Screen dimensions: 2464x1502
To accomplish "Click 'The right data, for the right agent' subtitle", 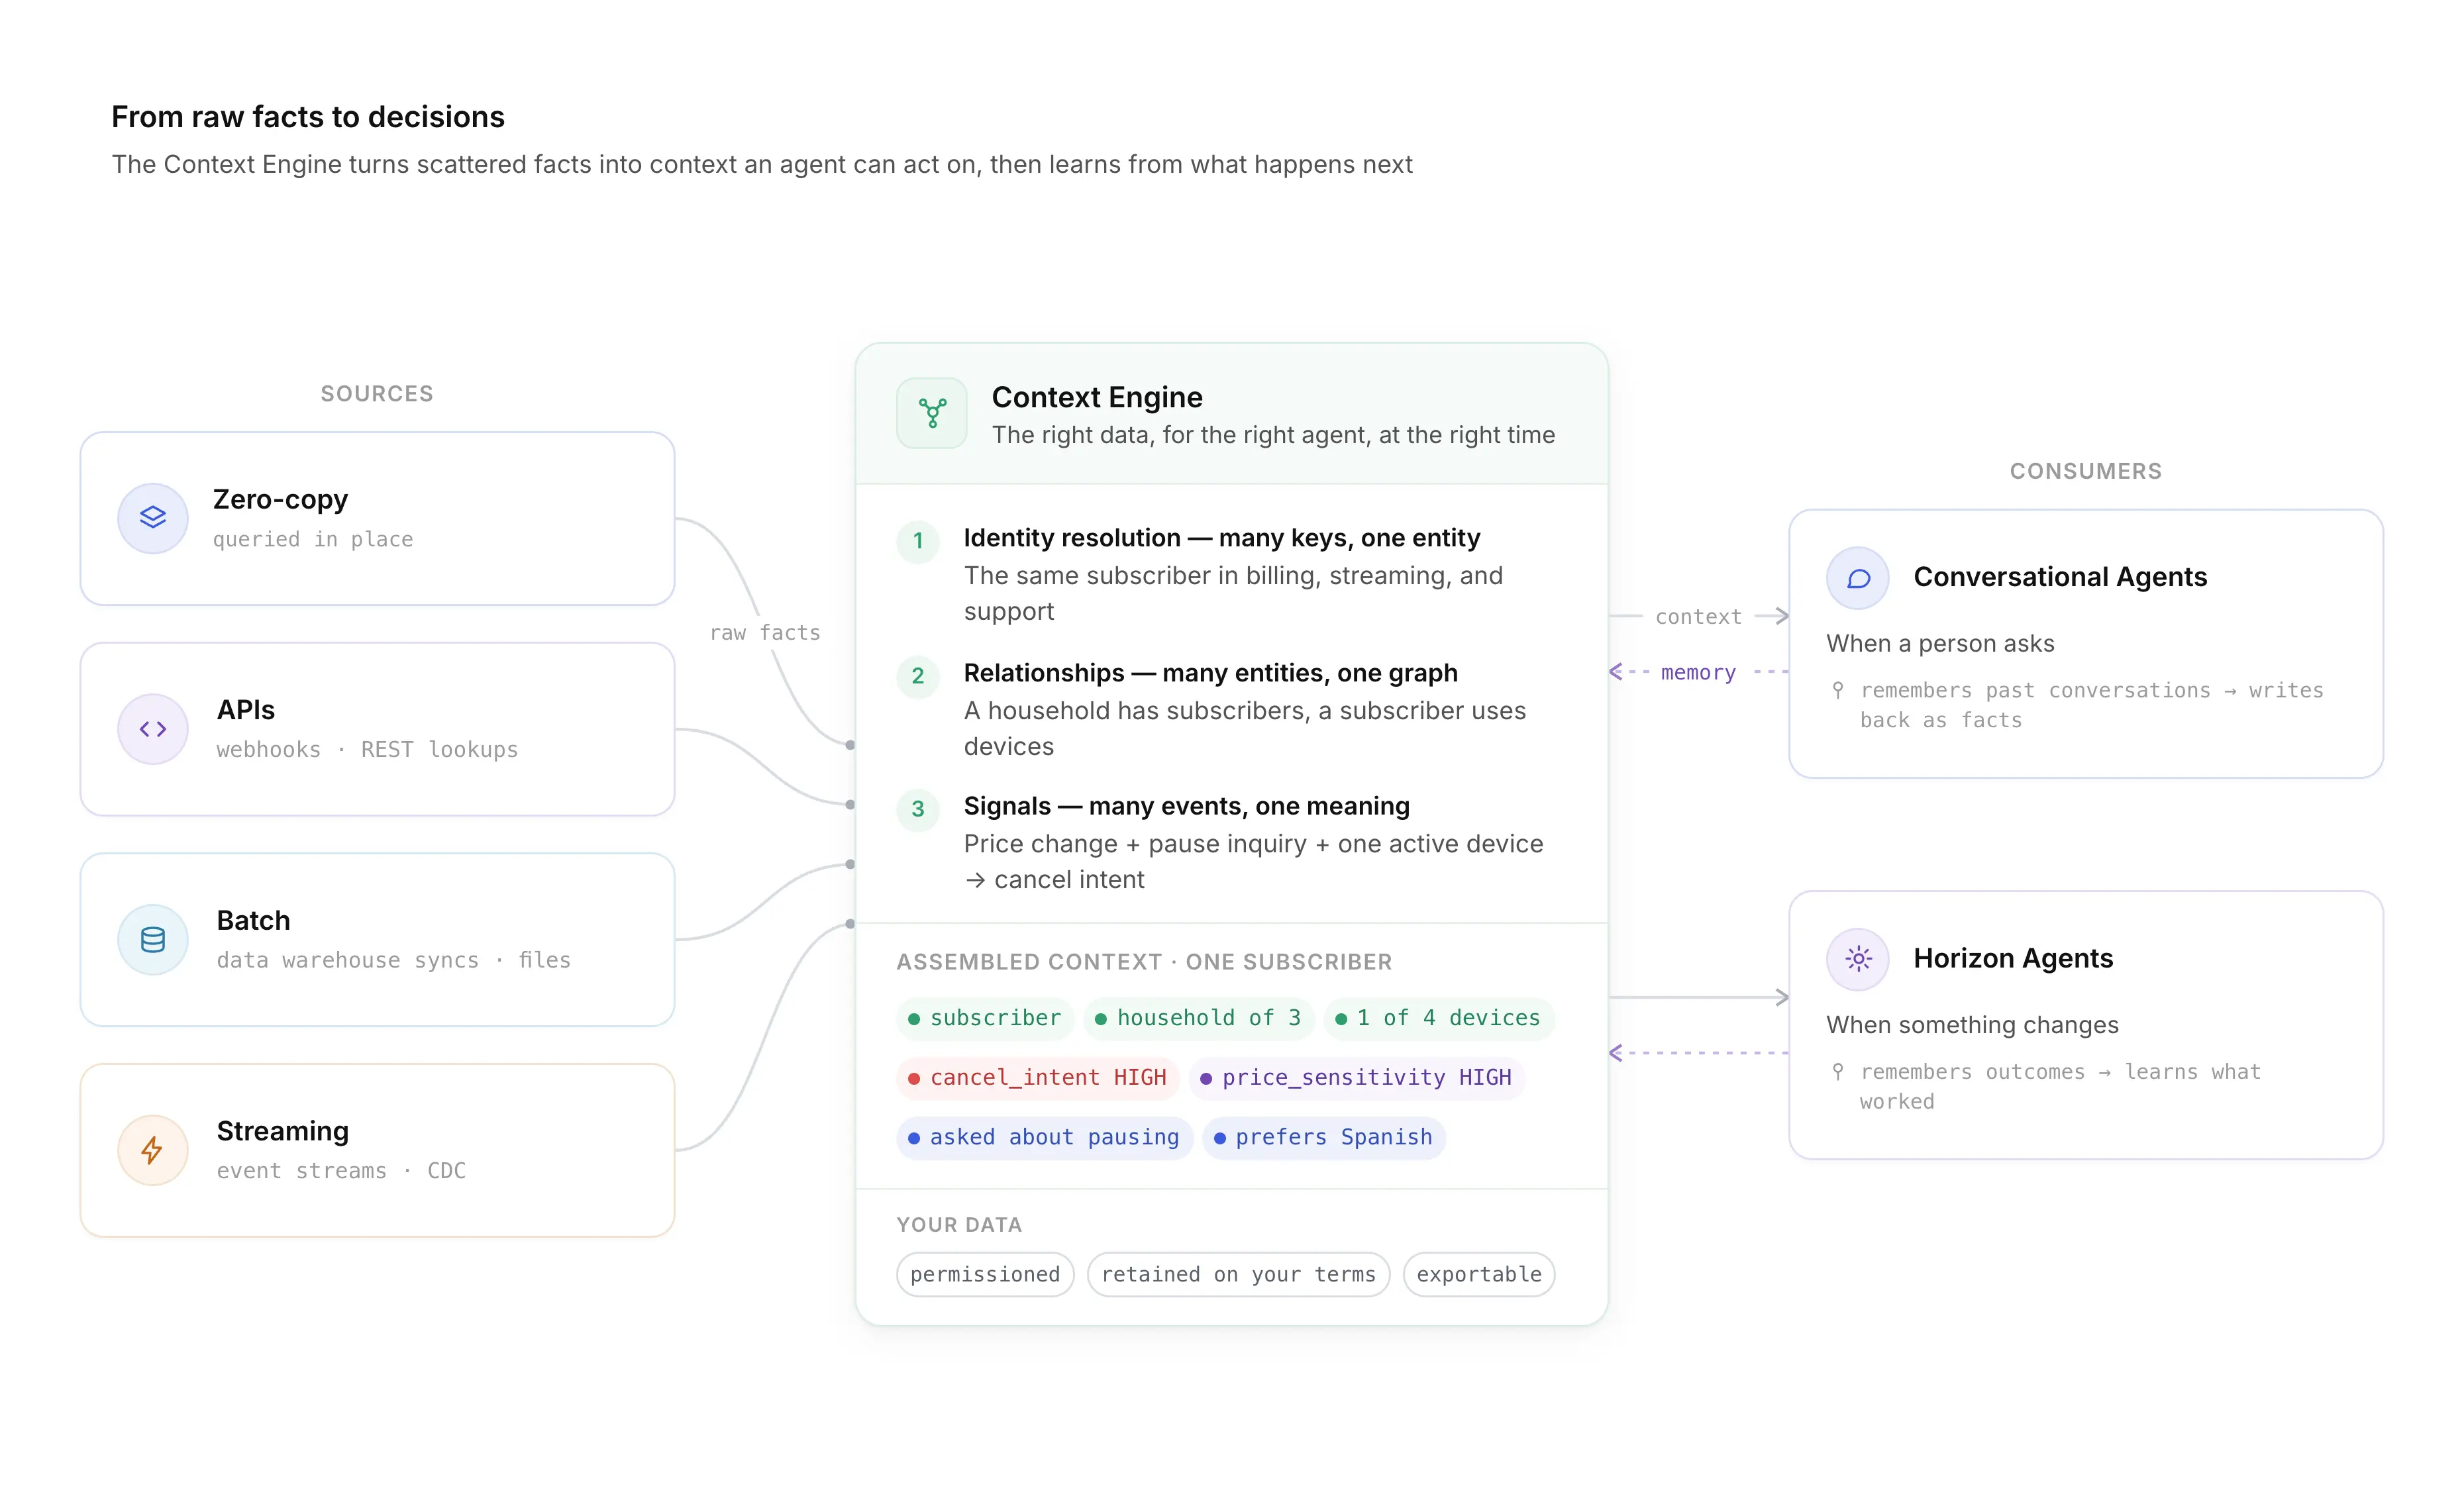I will [1273, 435].
